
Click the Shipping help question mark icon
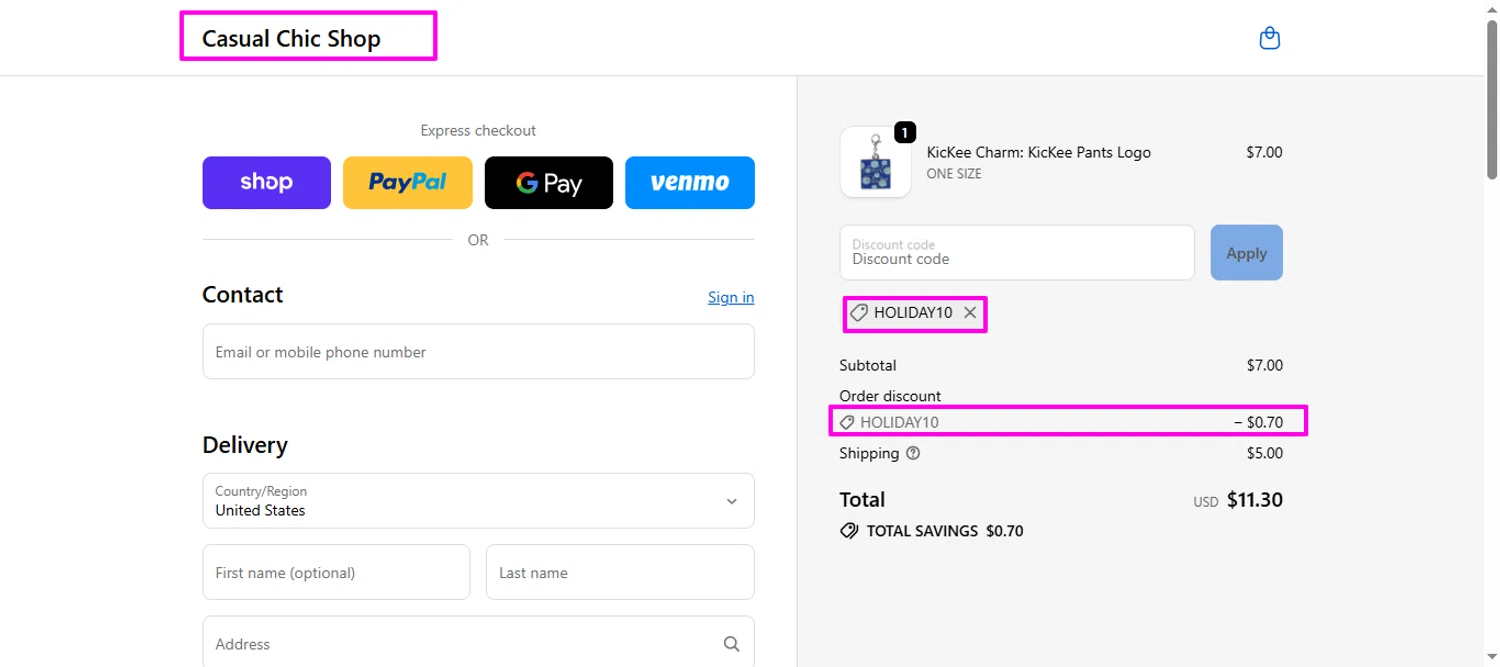[913, 453]
